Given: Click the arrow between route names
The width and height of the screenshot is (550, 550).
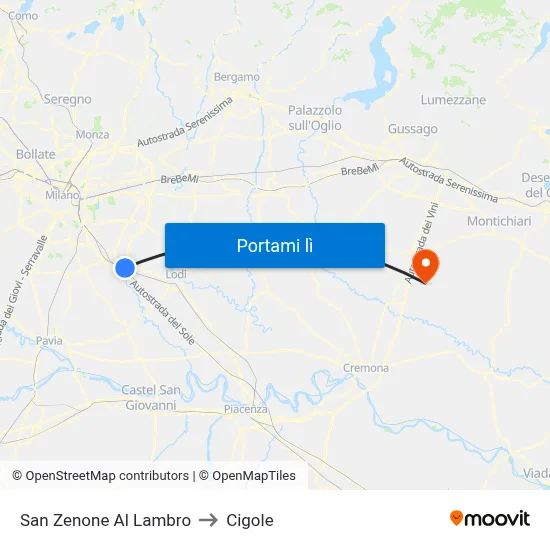Looking at the screenshot, I should 208,520.
